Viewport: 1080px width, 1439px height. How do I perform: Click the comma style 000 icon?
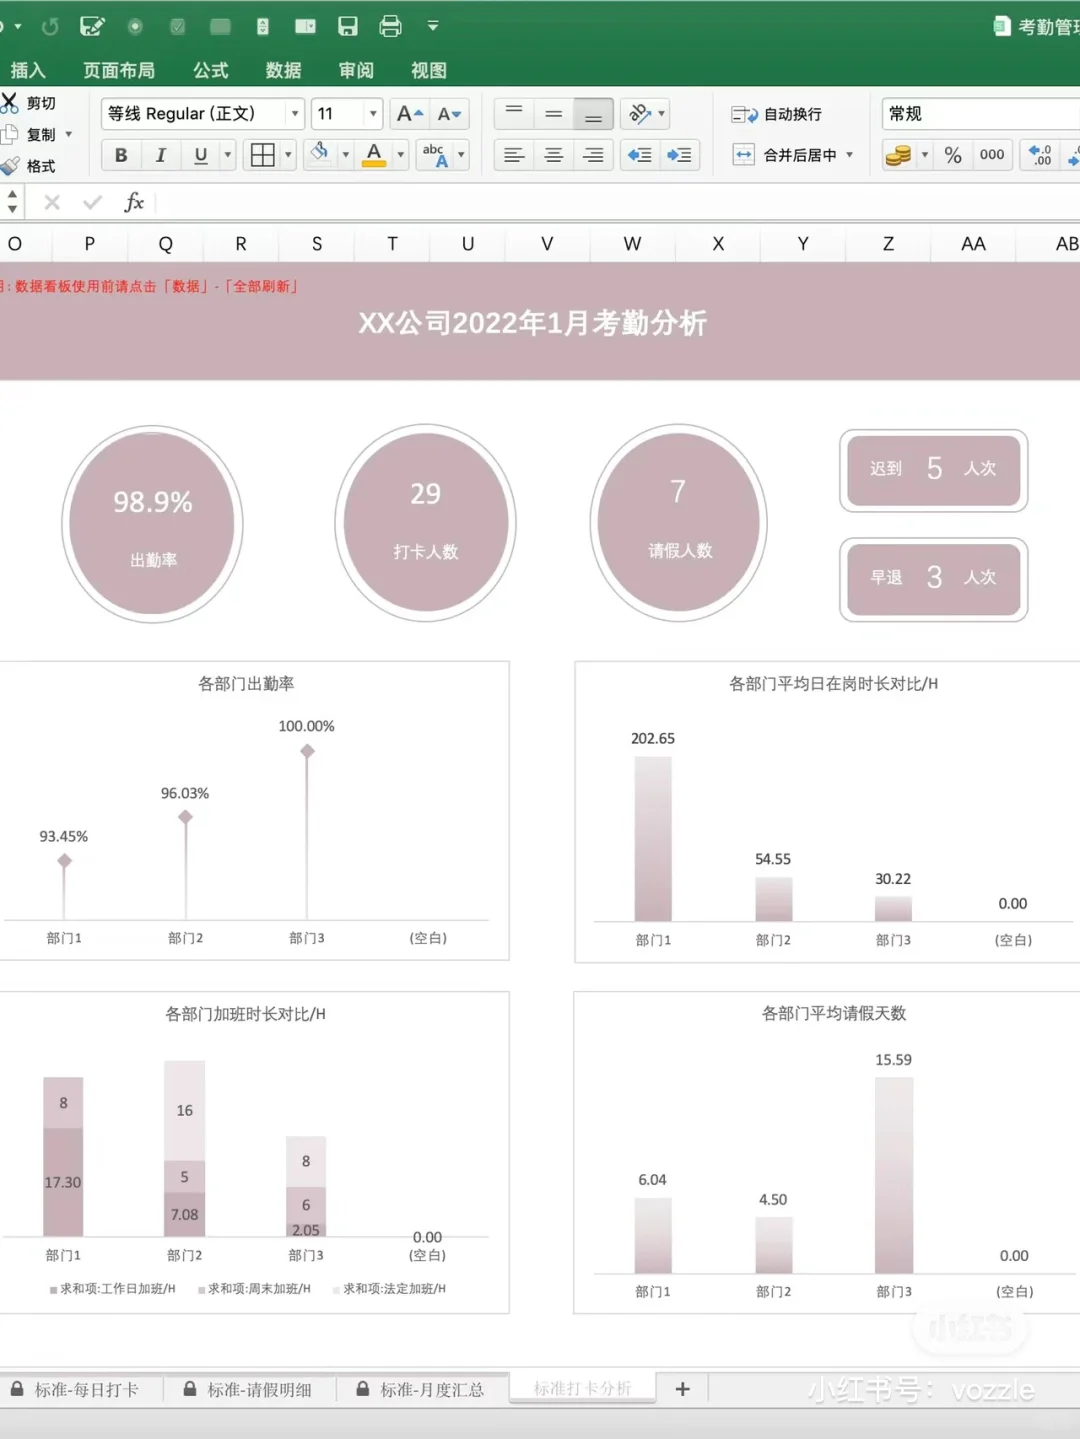click(991, 155)
